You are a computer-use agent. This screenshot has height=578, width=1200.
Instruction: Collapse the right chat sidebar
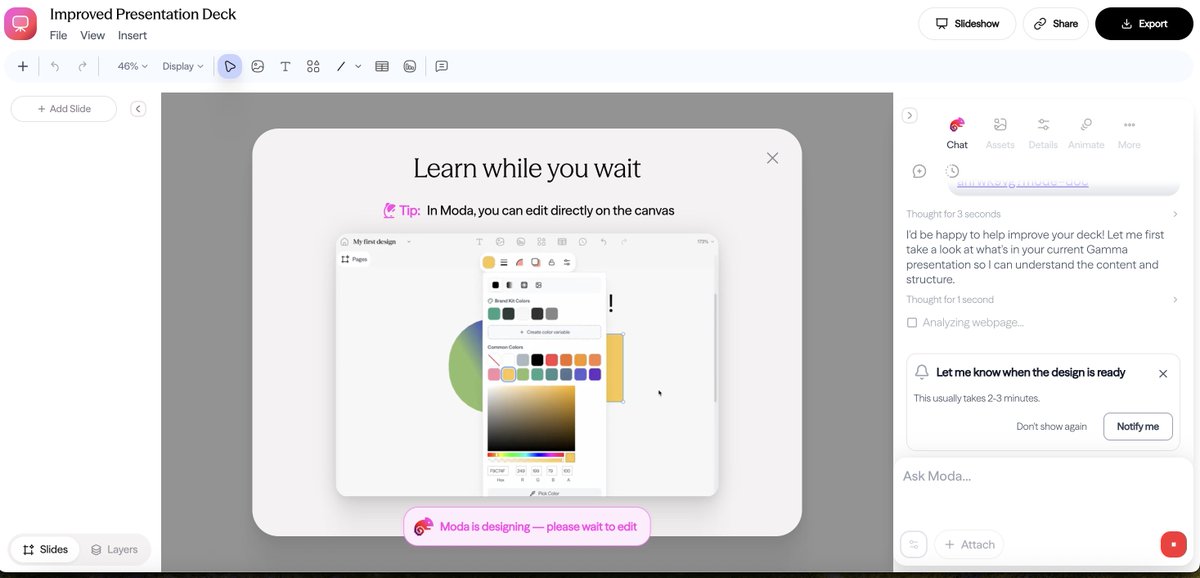(909, 116)
